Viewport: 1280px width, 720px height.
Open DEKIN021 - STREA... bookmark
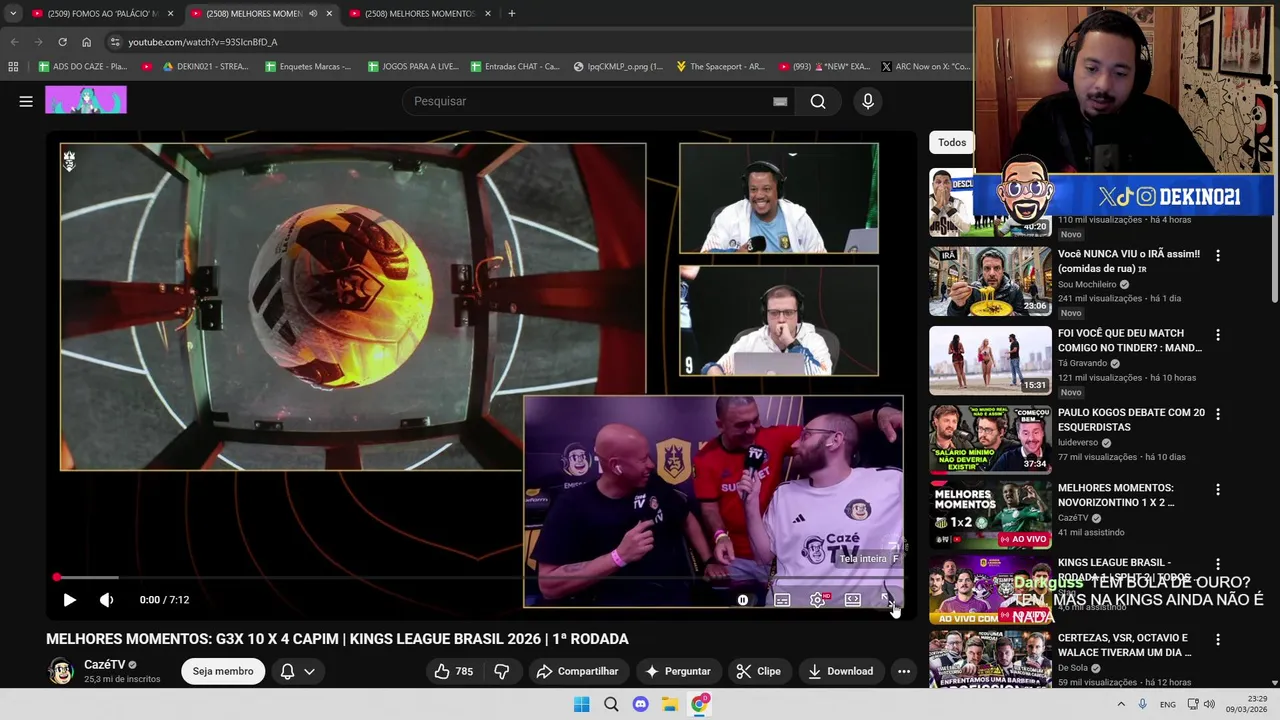pyautogui.click(x=205, y=66)
